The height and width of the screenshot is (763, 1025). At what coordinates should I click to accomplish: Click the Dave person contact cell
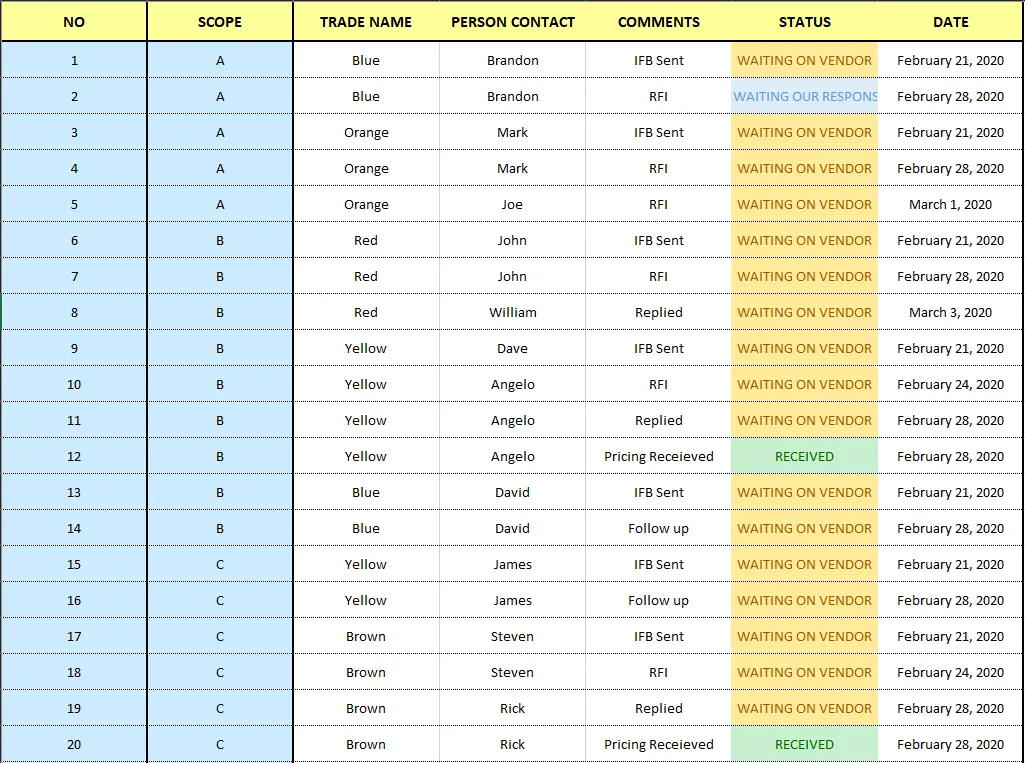[513, 349]
